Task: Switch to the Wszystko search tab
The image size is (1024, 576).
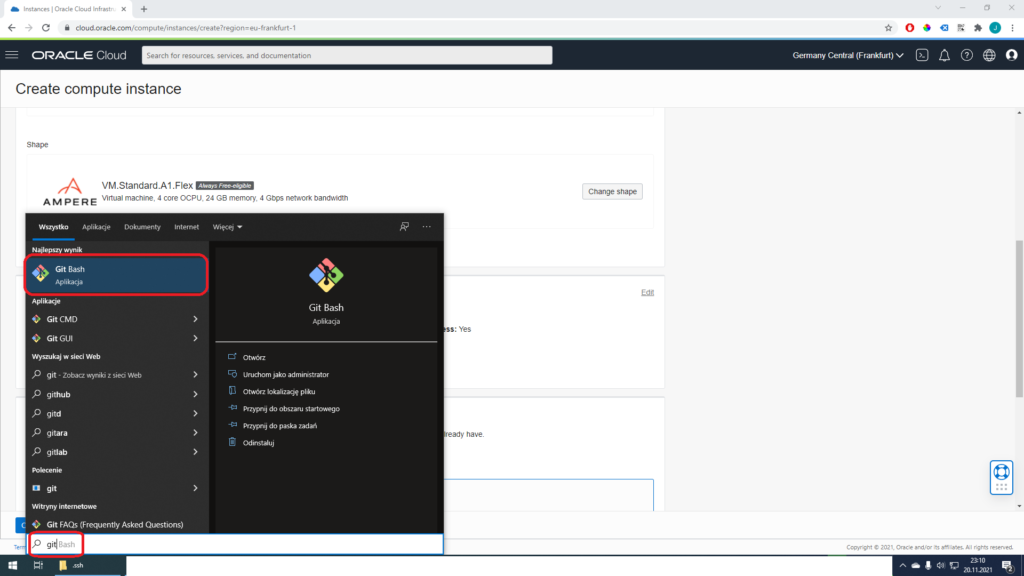Action: [x=54, y=227]
